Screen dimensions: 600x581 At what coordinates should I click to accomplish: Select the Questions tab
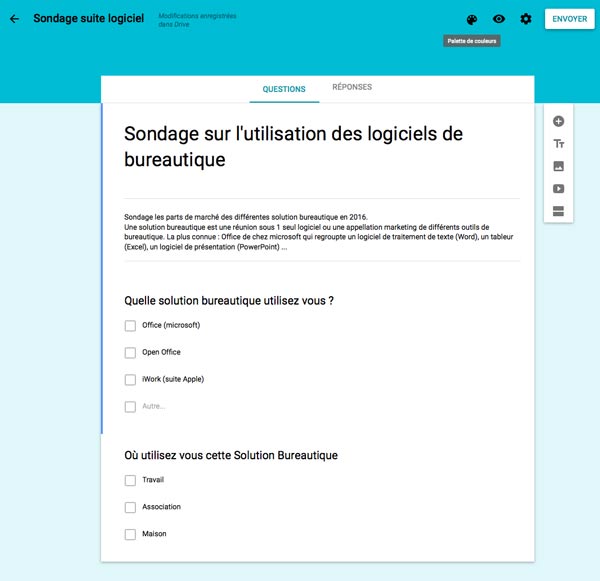click(x=284, y=89)
